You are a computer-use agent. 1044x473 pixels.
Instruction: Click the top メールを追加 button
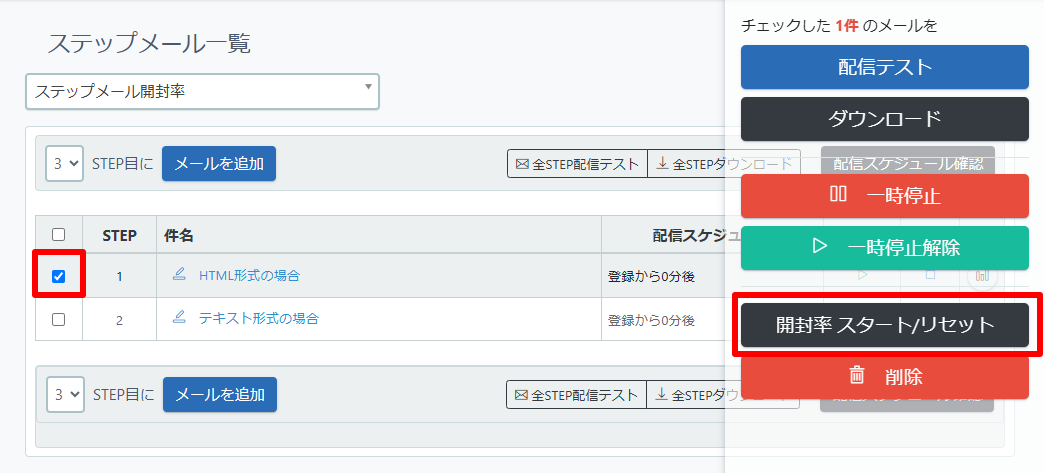[x=219, y=163]
